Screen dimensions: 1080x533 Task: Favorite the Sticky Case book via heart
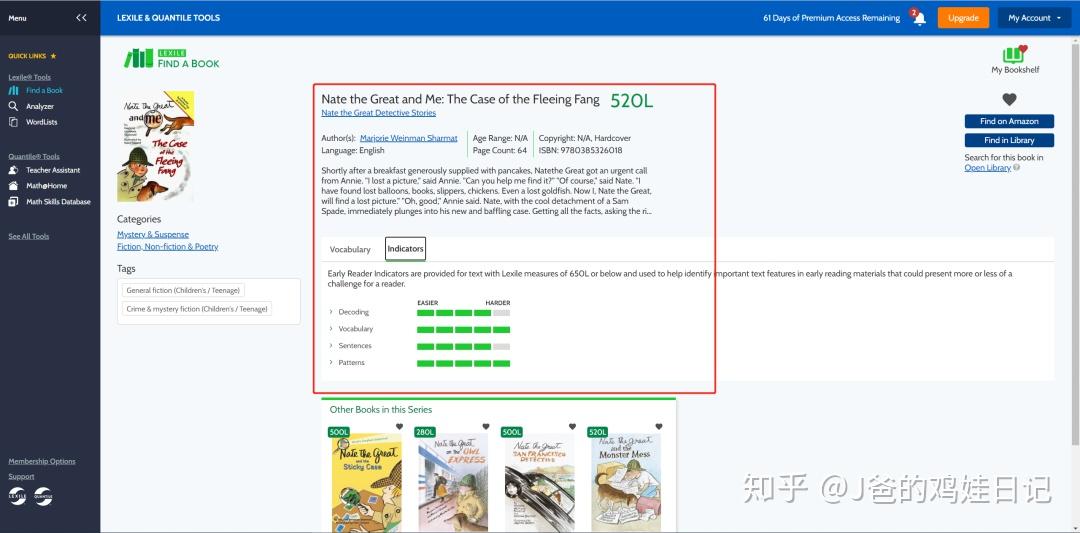399,427
